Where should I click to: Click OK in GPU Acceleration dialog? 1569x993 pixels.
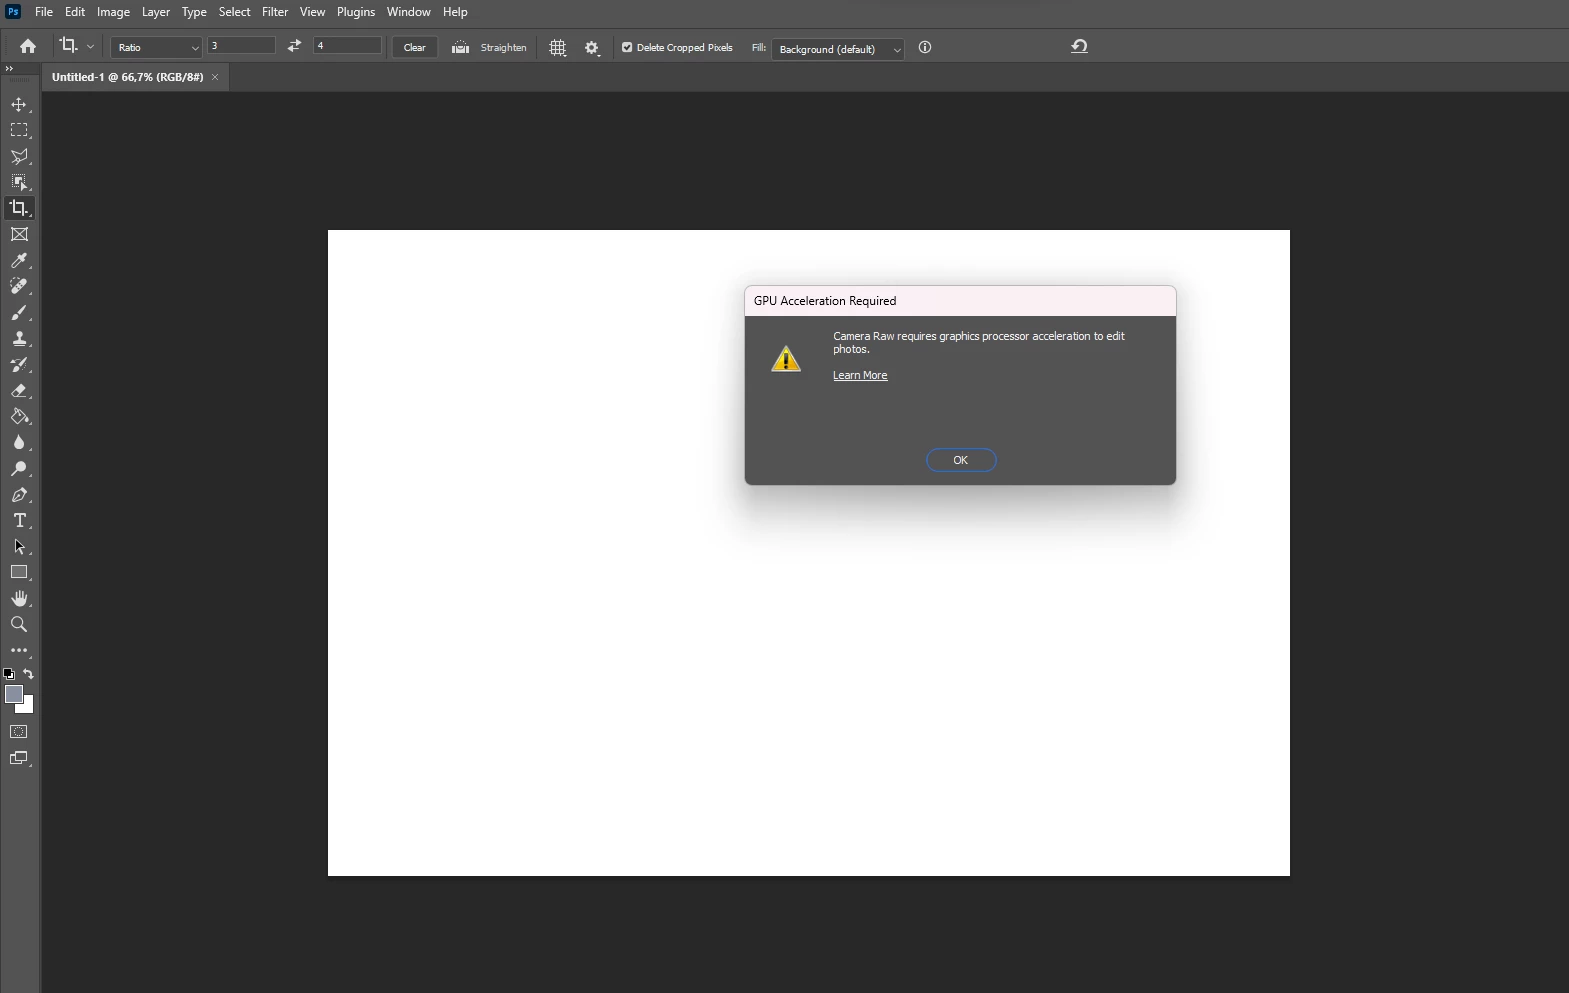(x=961, y=460)
